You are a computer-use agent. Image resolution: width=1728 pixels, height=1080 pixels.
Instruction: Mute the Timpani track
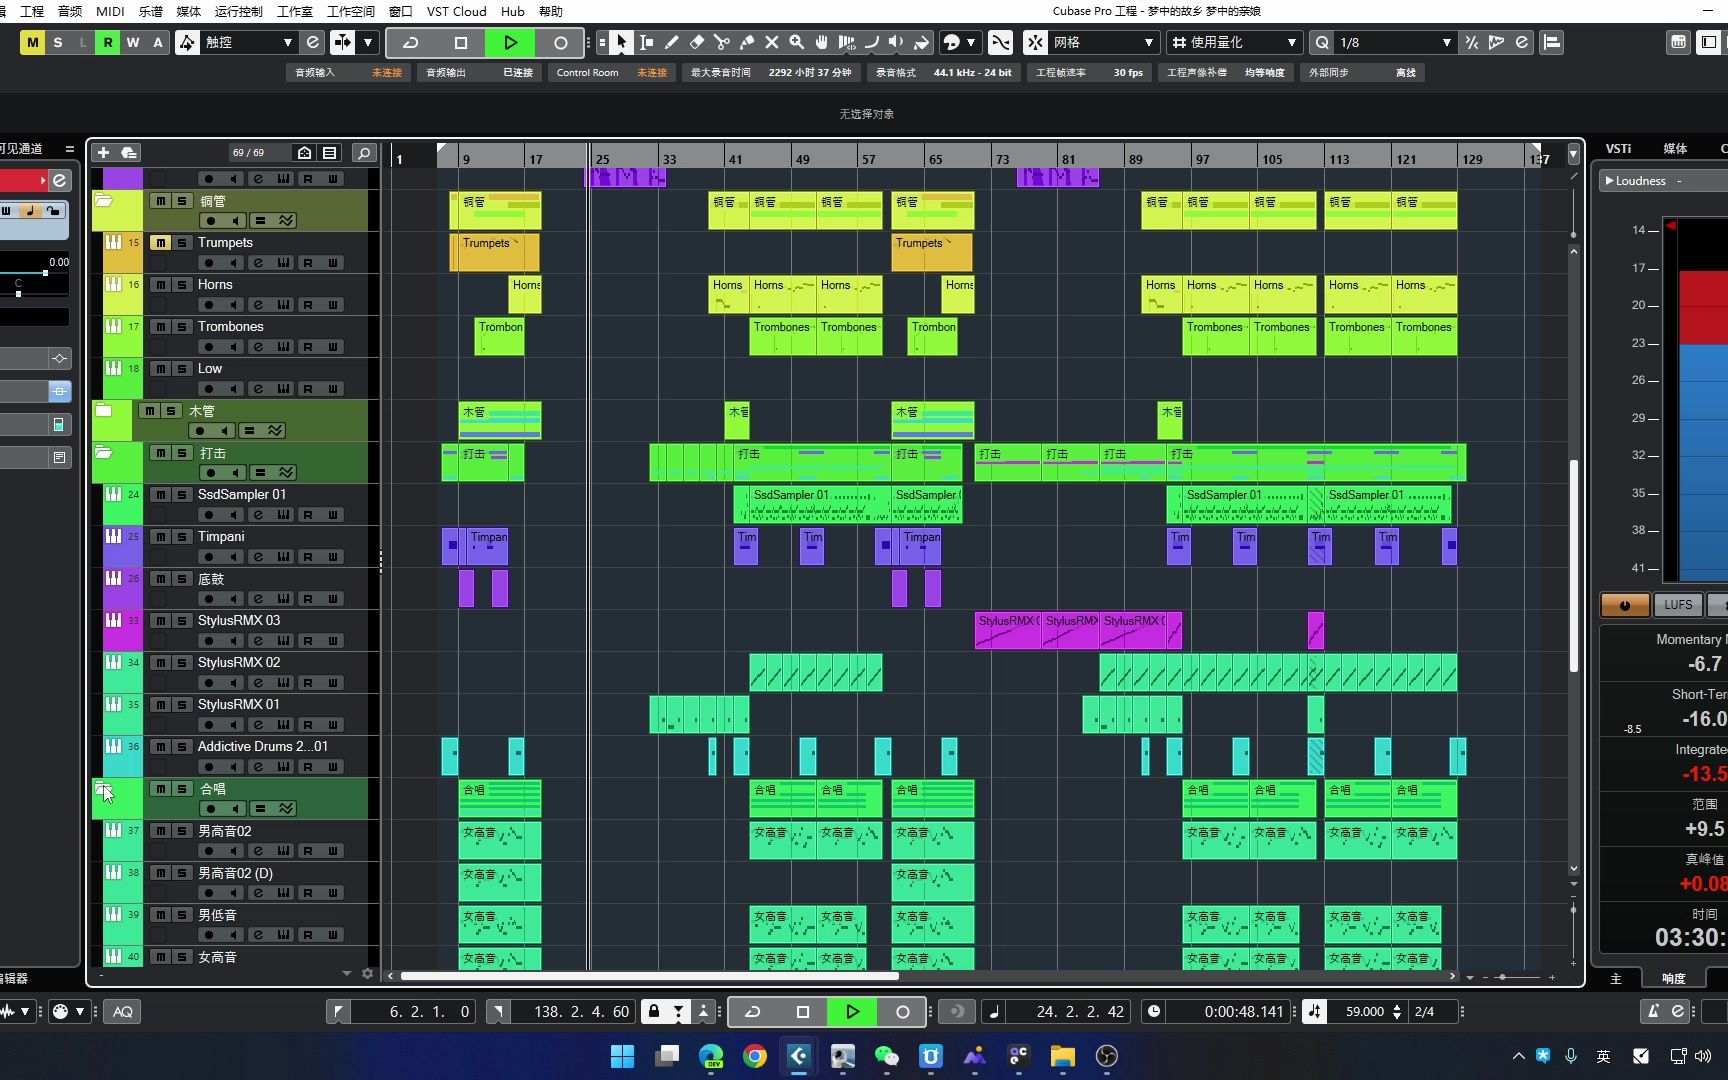[160, 537]
